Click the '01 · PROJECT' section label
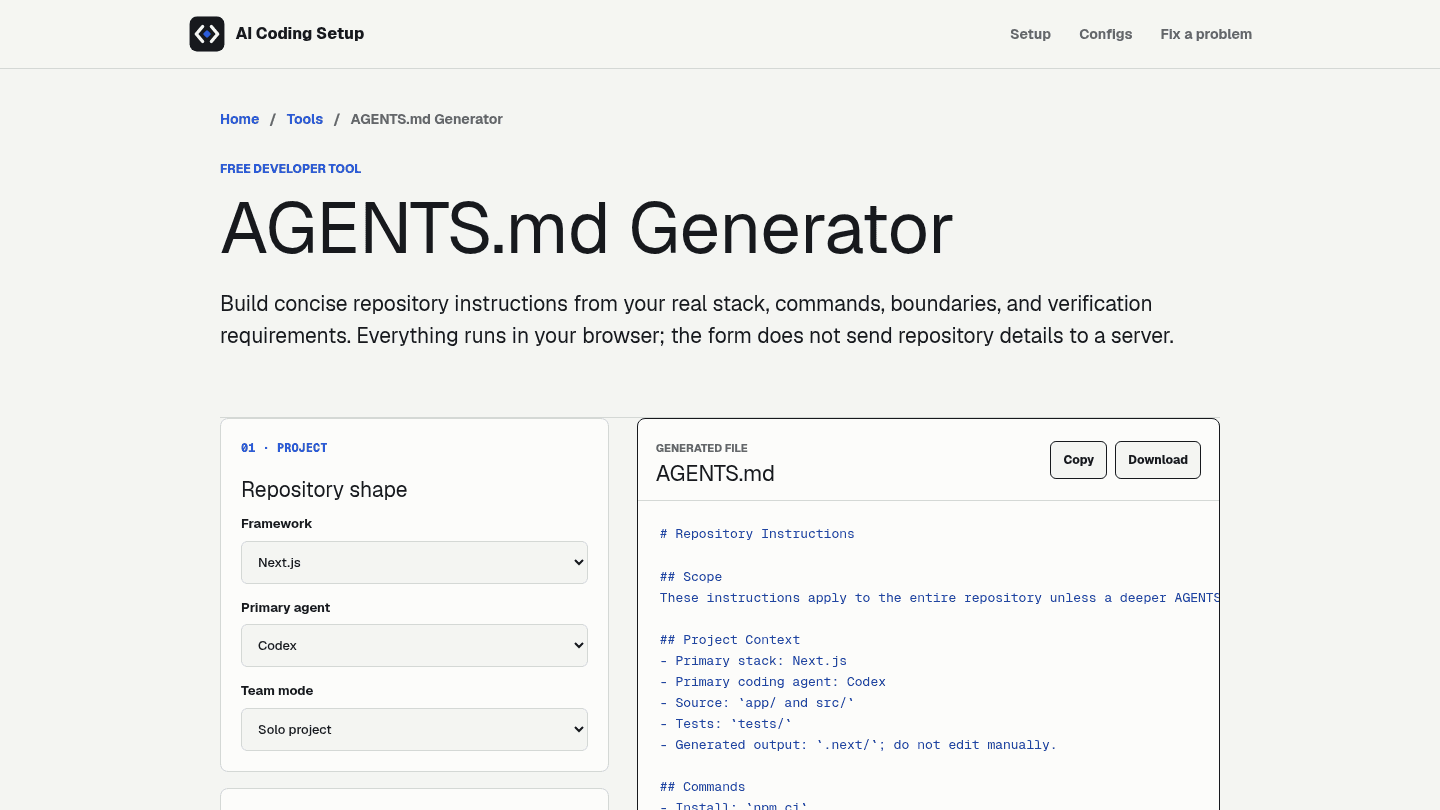The height and width of the screenshot is (810, 1440). point(284,448)
